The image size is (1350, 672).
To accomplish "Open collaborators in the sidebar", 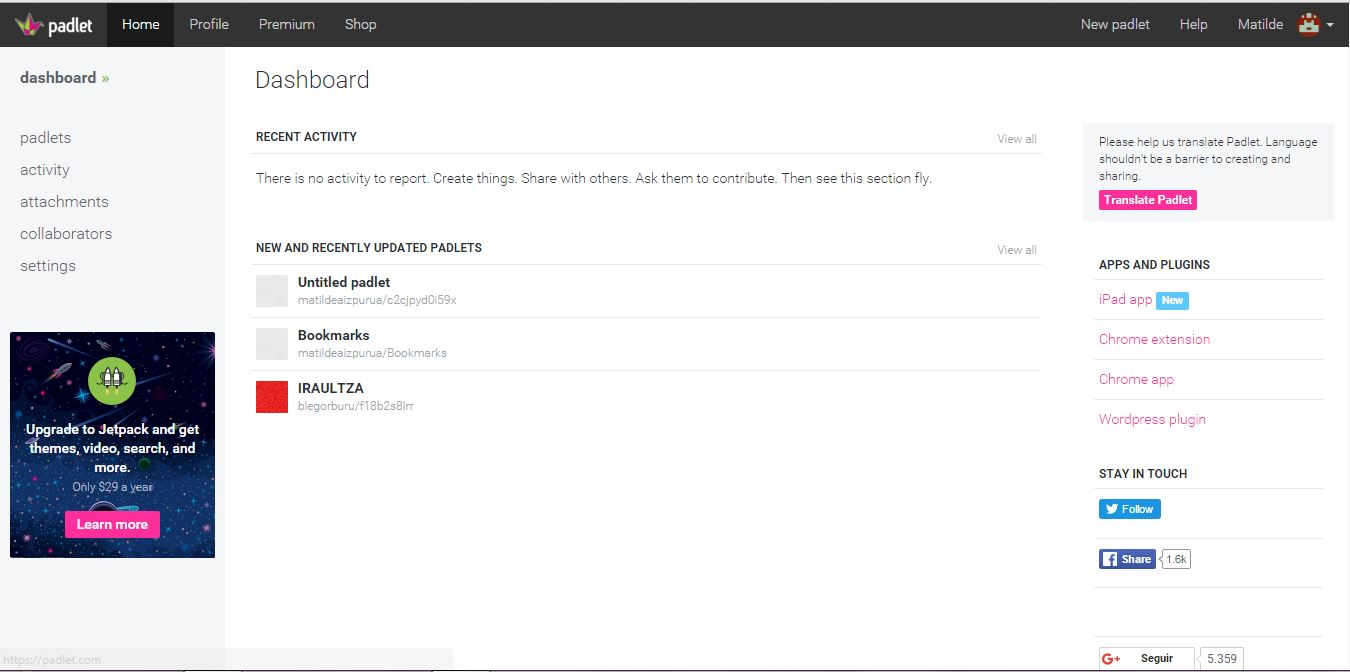I will (66, 234).
